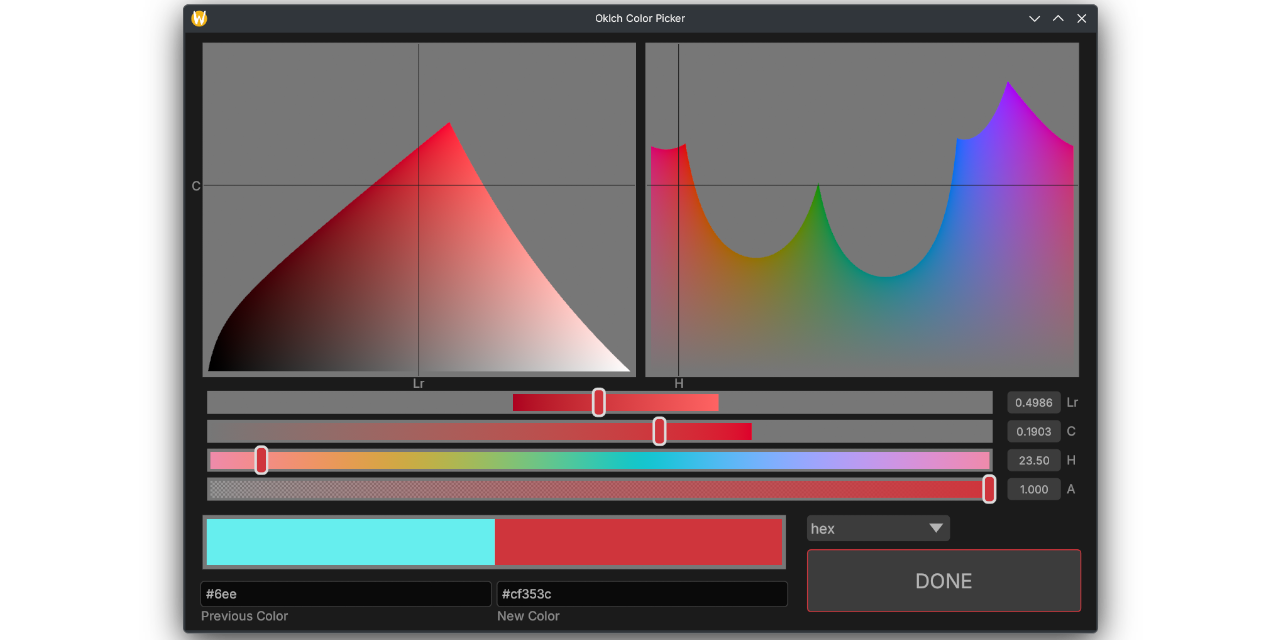
Task: Click the cyan Previous Color swatch
Action: click(x=350, y=542)
